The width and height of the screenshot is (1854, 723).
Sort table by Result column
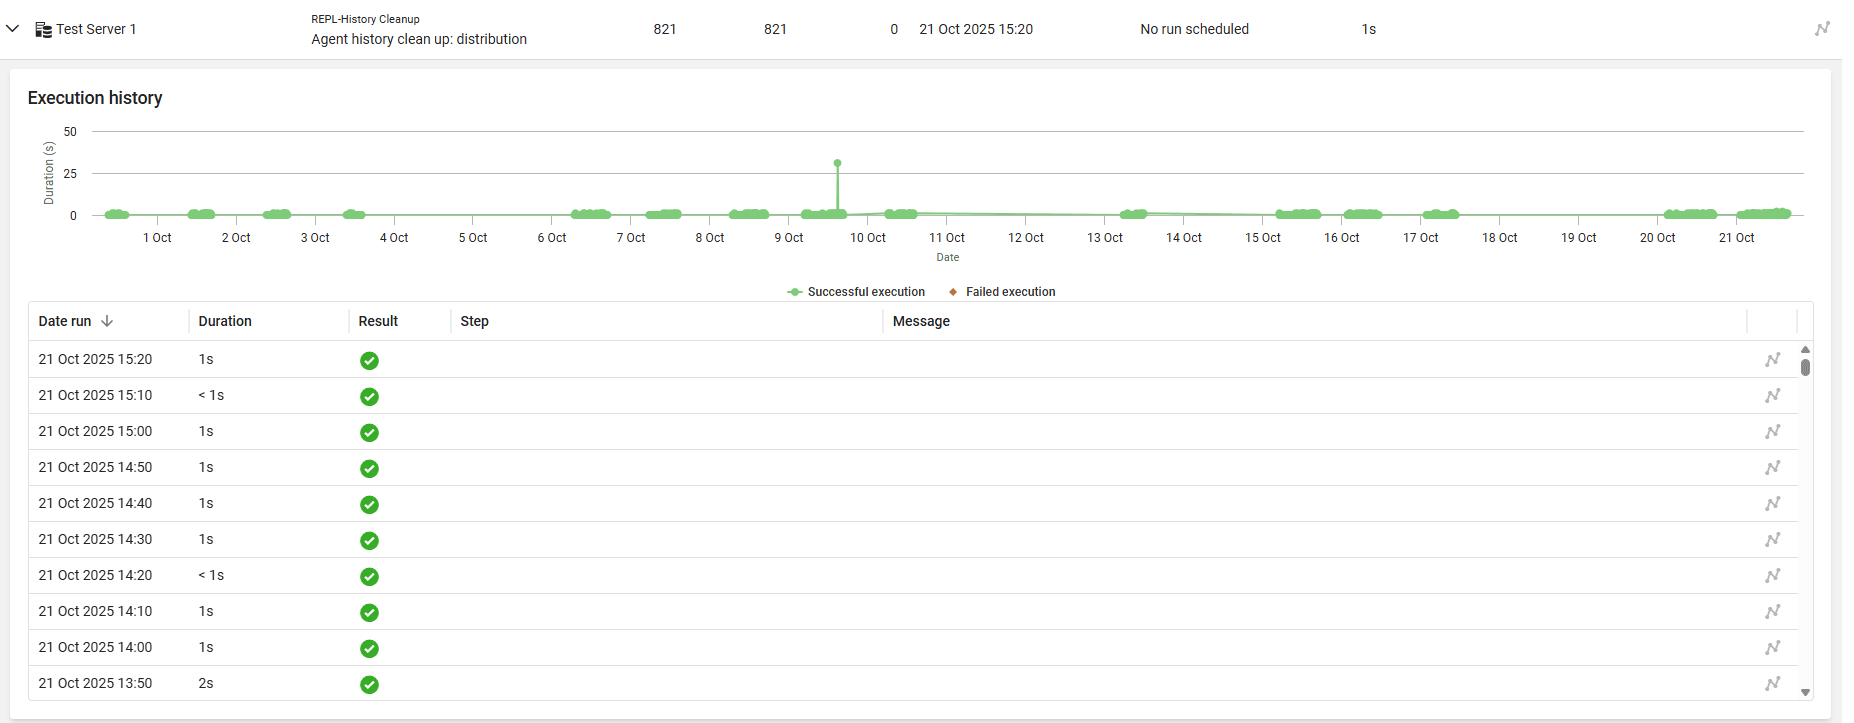[378, 321]
